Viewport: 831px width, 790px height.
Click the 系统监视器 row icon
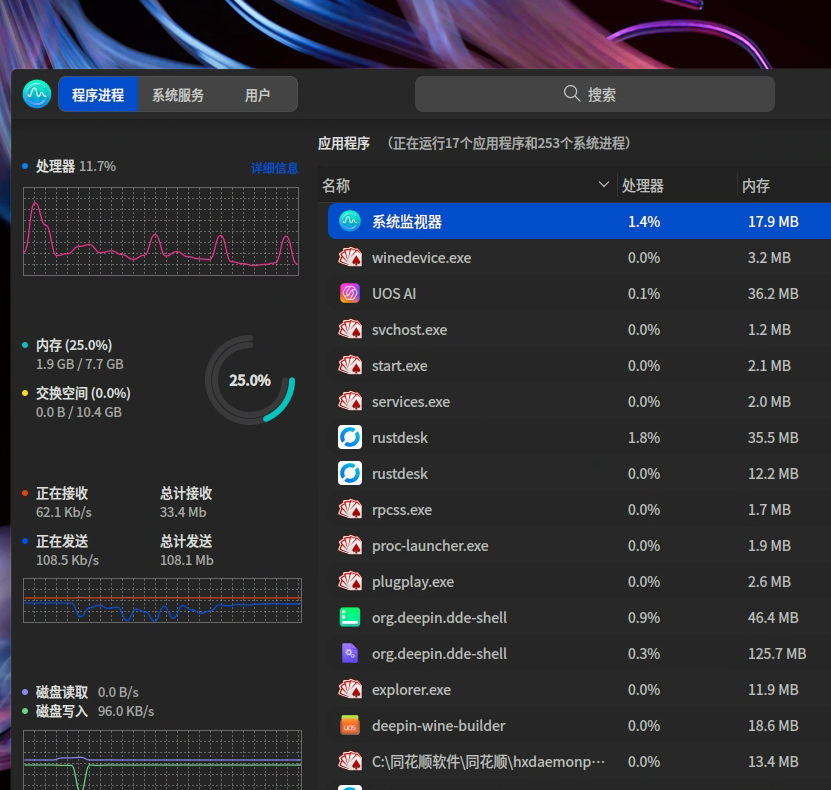tap(350, 221)
